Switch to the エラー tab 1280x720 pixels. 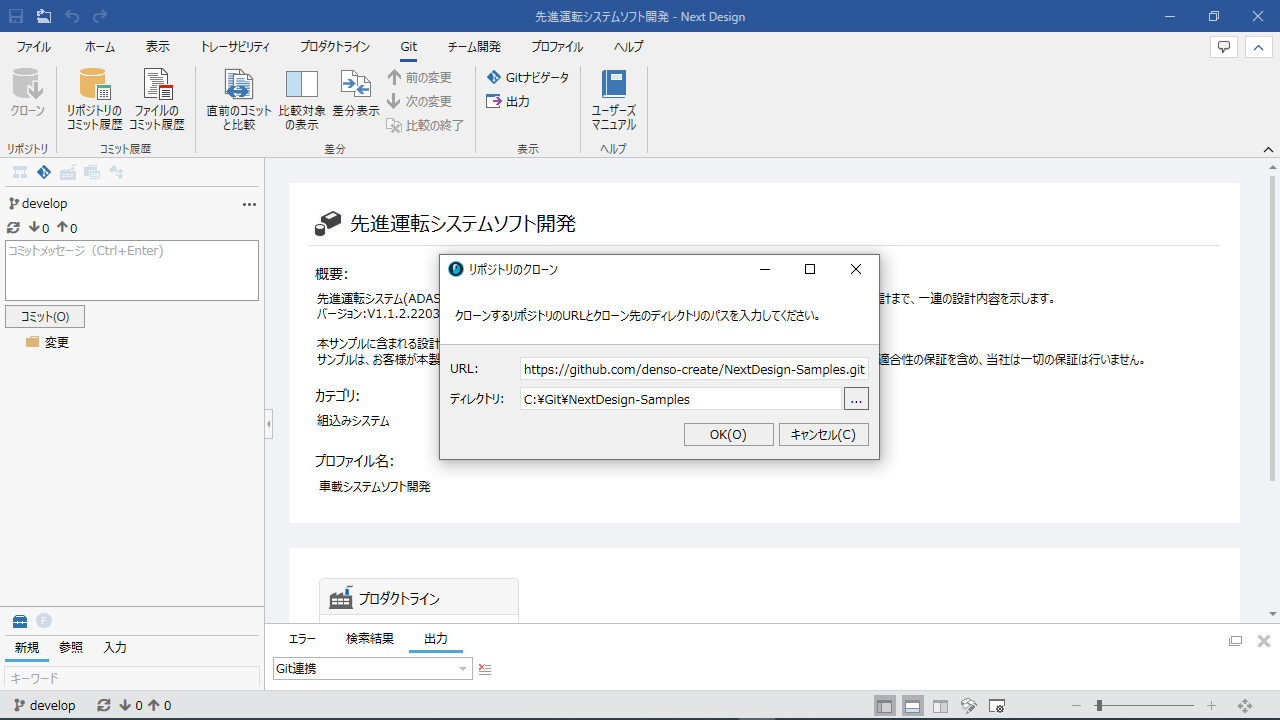pos(302,639)
